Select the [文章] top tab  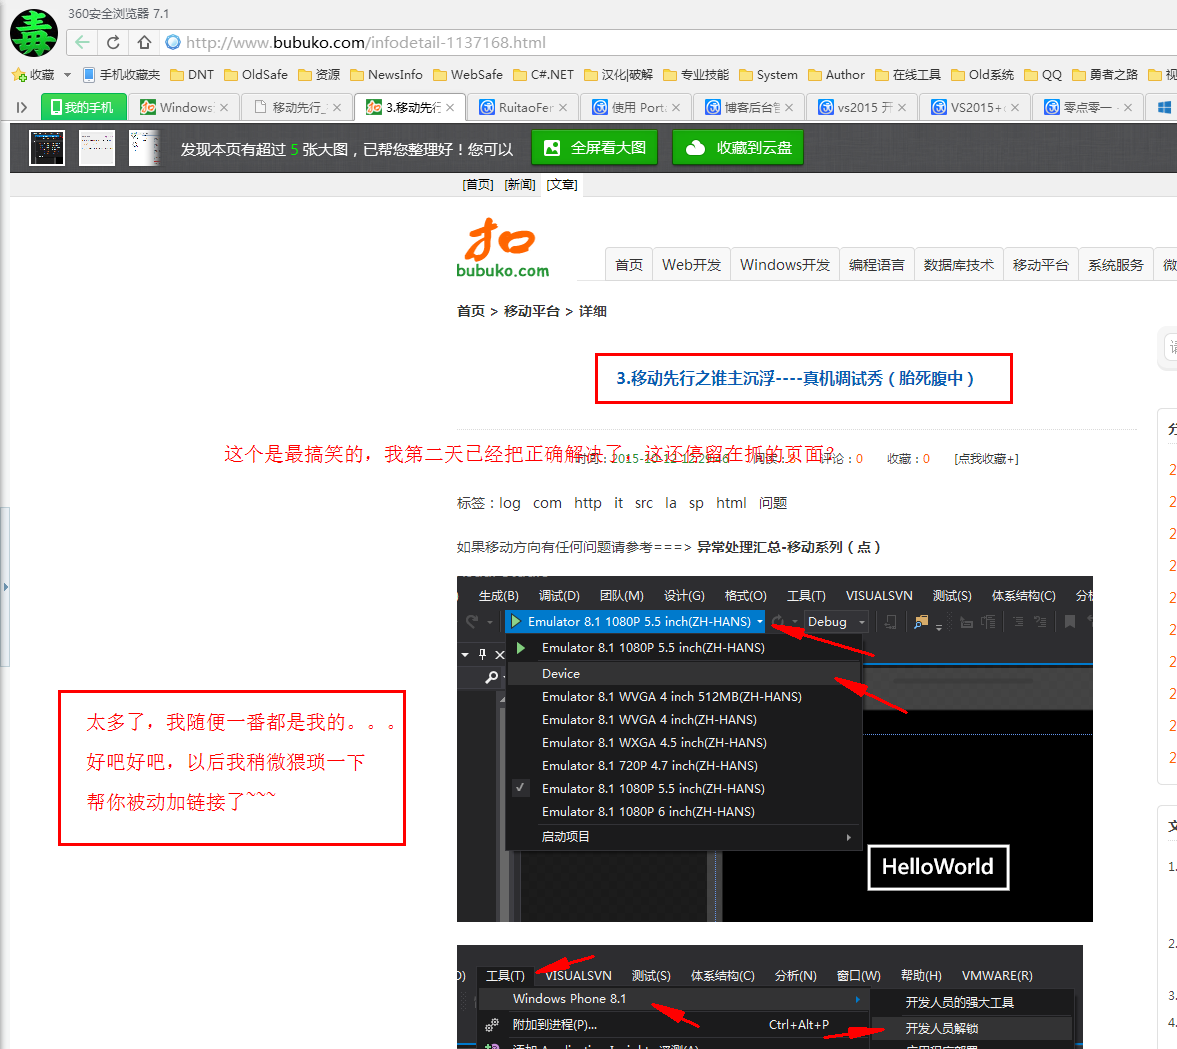pyautogui.click(x=562, y=185)
